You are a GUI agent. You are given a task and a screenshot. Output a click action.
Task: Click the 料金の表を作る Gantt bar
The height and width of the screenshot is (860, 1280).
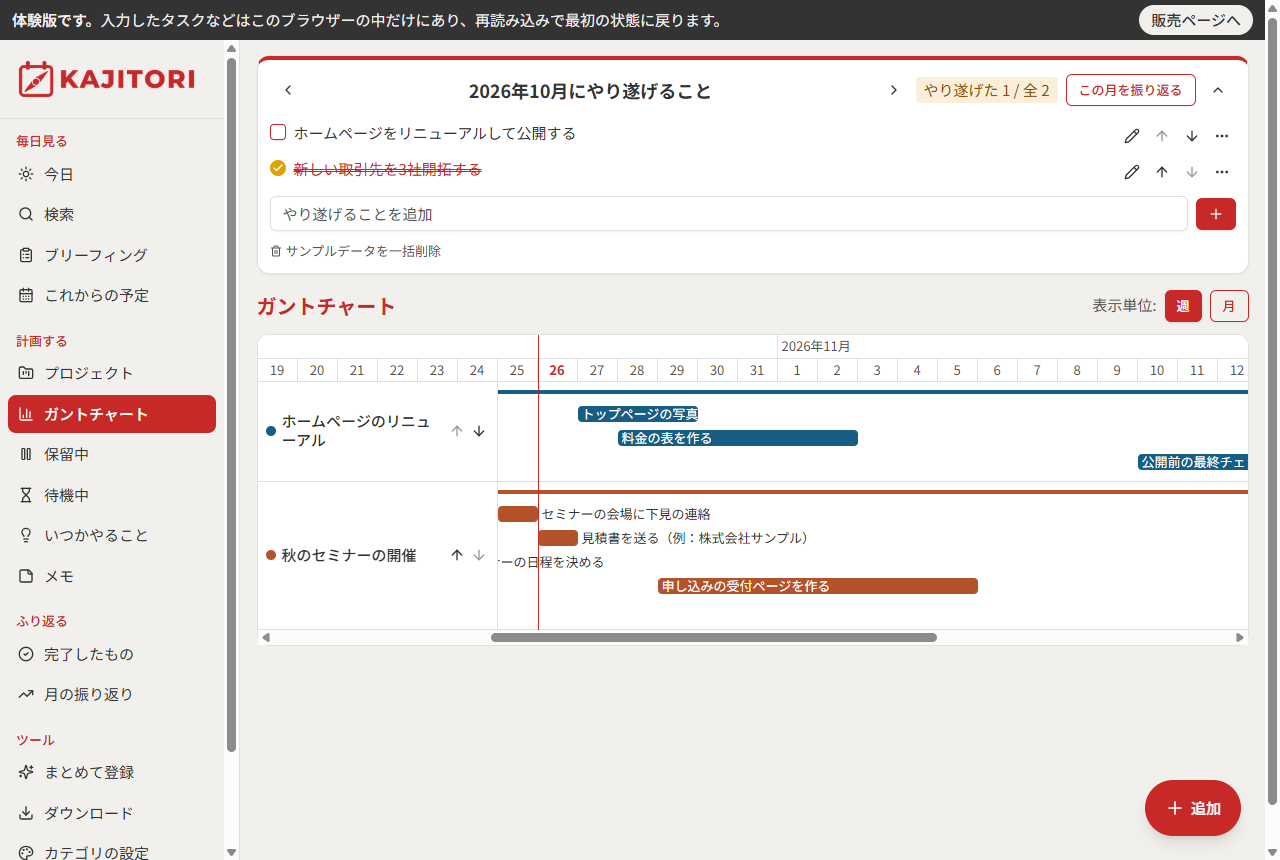pos(738,438)
